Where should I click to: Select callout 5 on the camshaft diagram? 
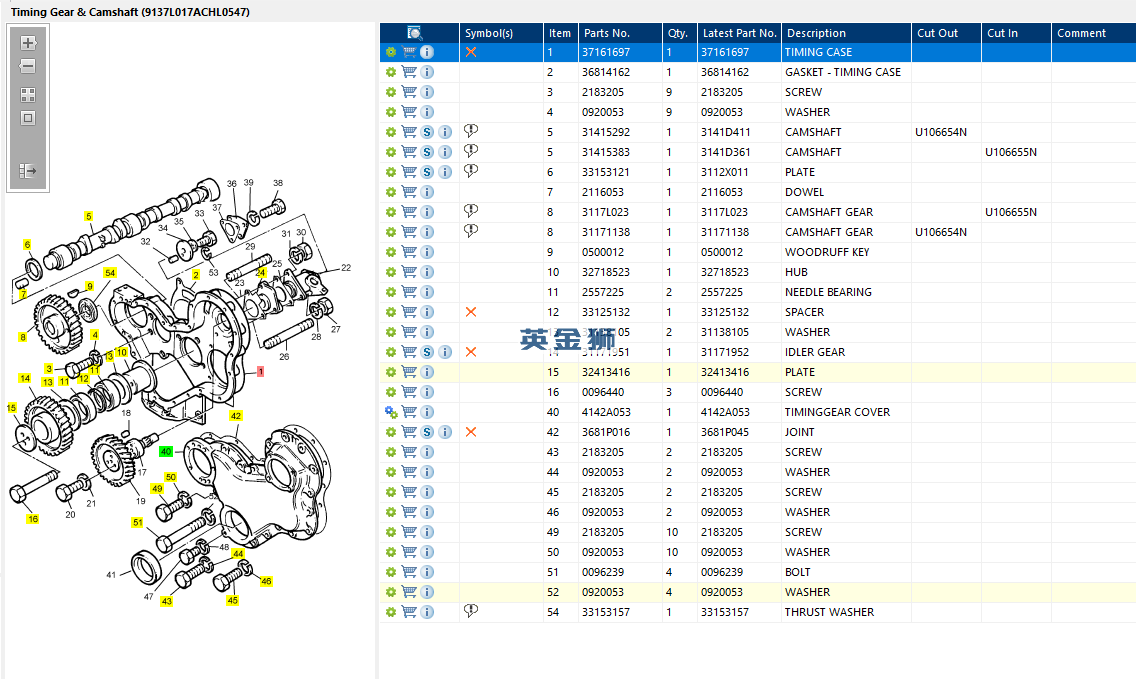(x=88, y=217)
